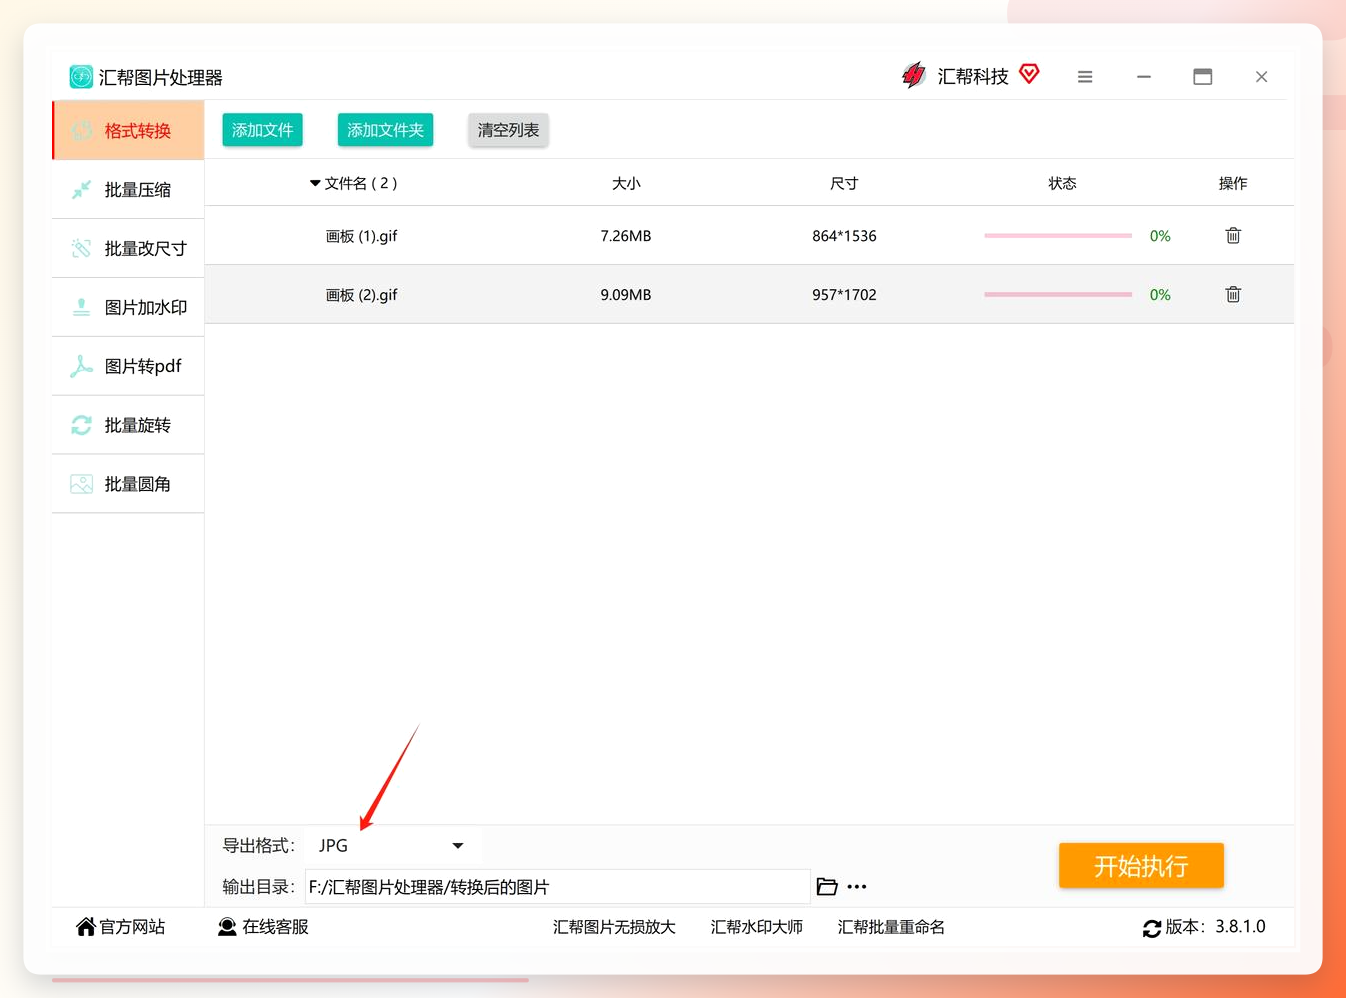Click progress bar of 画板 (1).gif
The width and height of the screenshot is (1346, 998).
[x=1058, y=236]
